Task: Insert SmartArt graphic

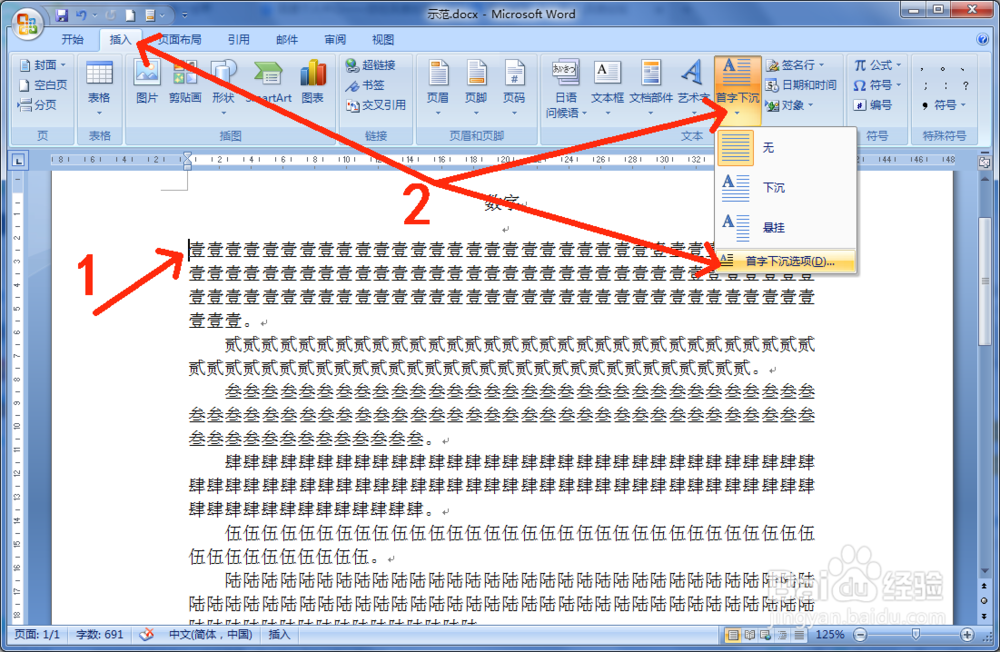Action: pos(268,82)
